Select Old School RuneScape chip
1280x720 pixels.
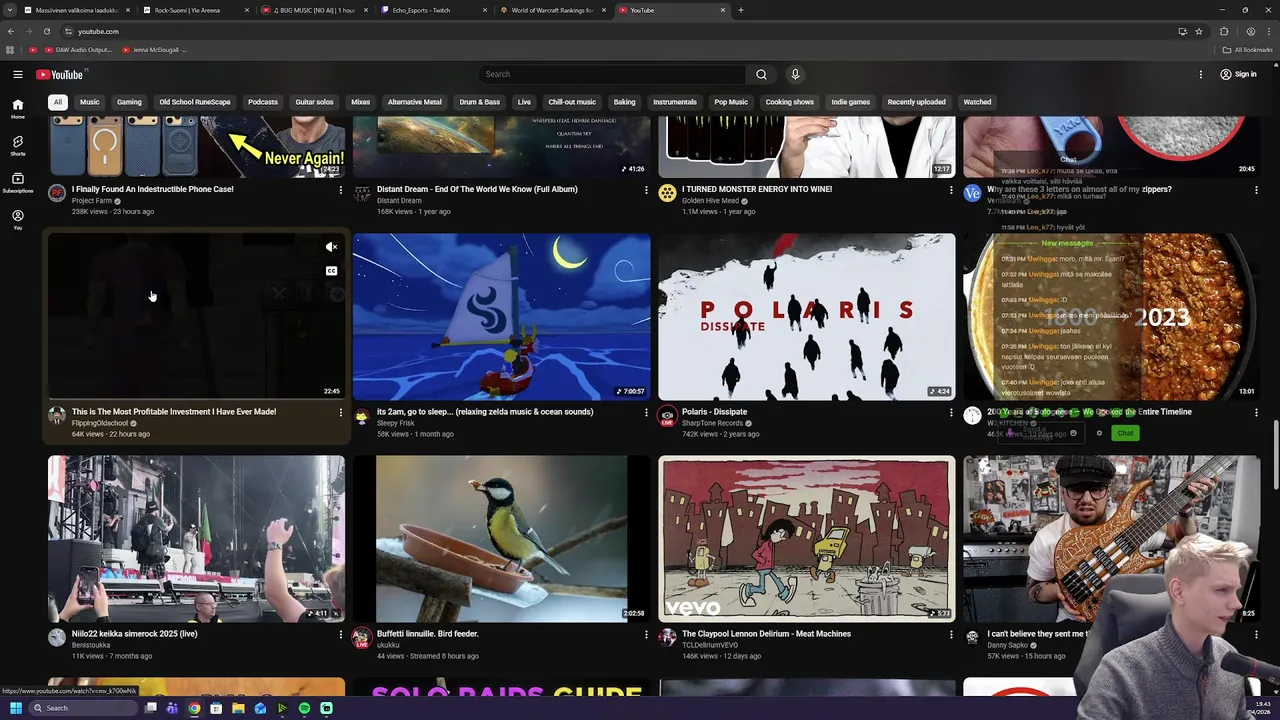pos(194,102)
